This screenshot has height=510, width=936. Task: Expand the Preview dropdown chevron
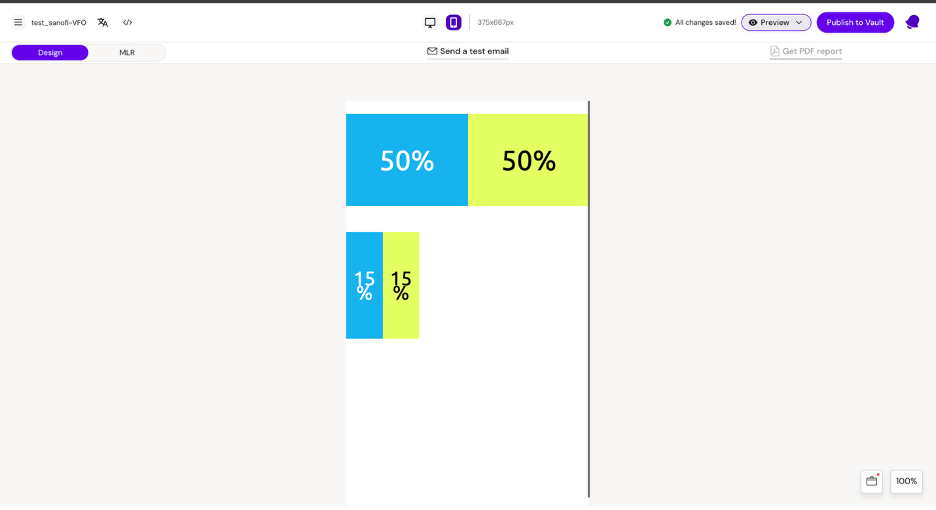799,22
